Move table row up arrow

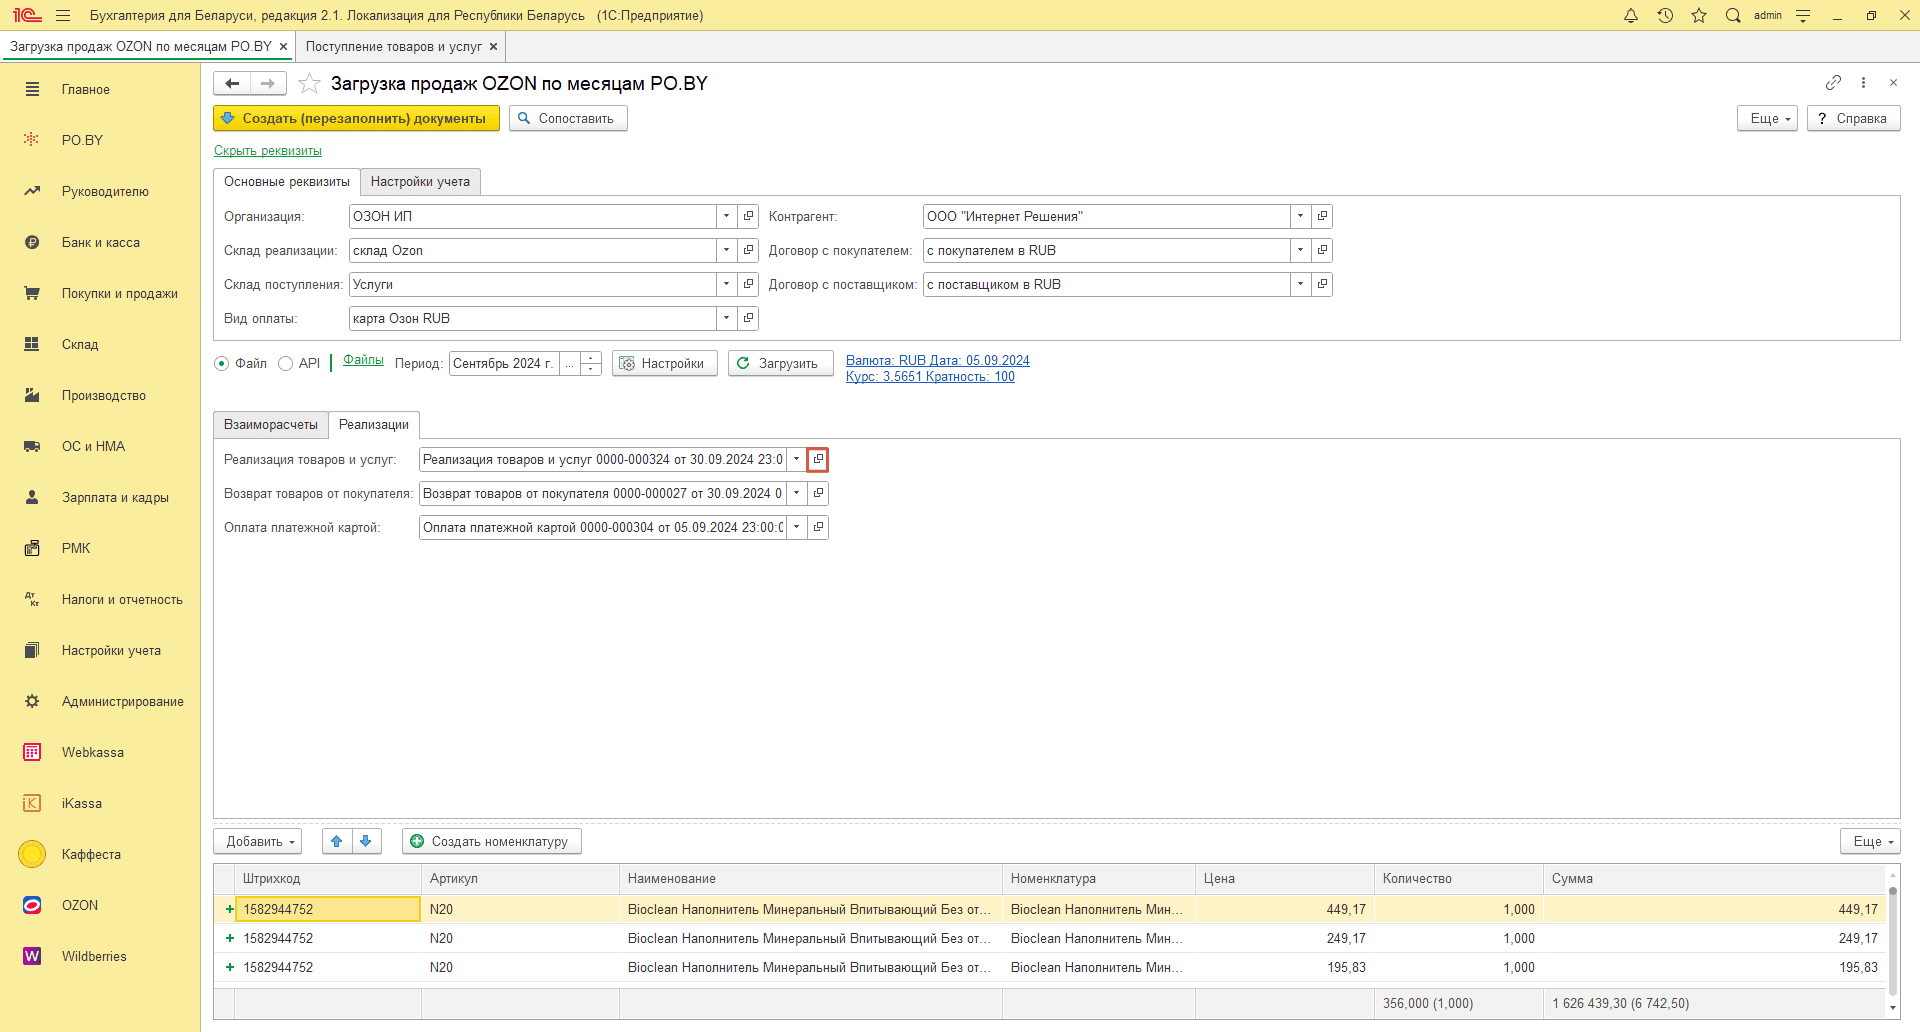(x=337, y=841)
